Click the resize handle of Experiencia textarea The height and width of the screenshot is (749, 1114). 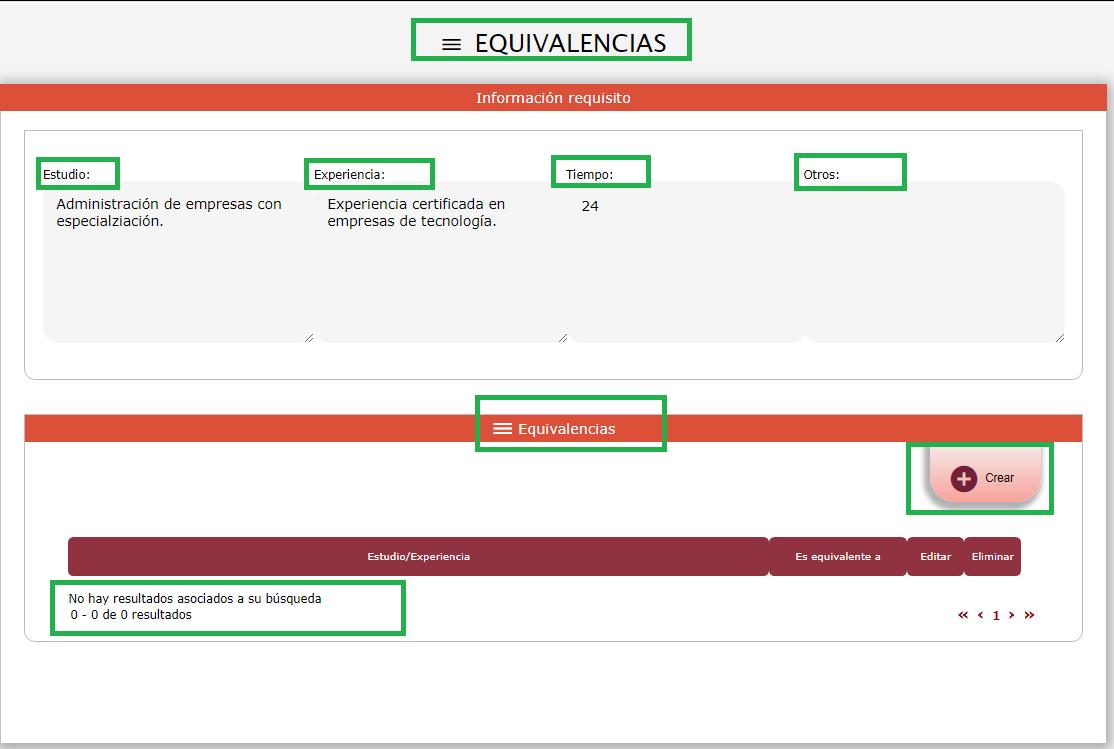point(563,338)
